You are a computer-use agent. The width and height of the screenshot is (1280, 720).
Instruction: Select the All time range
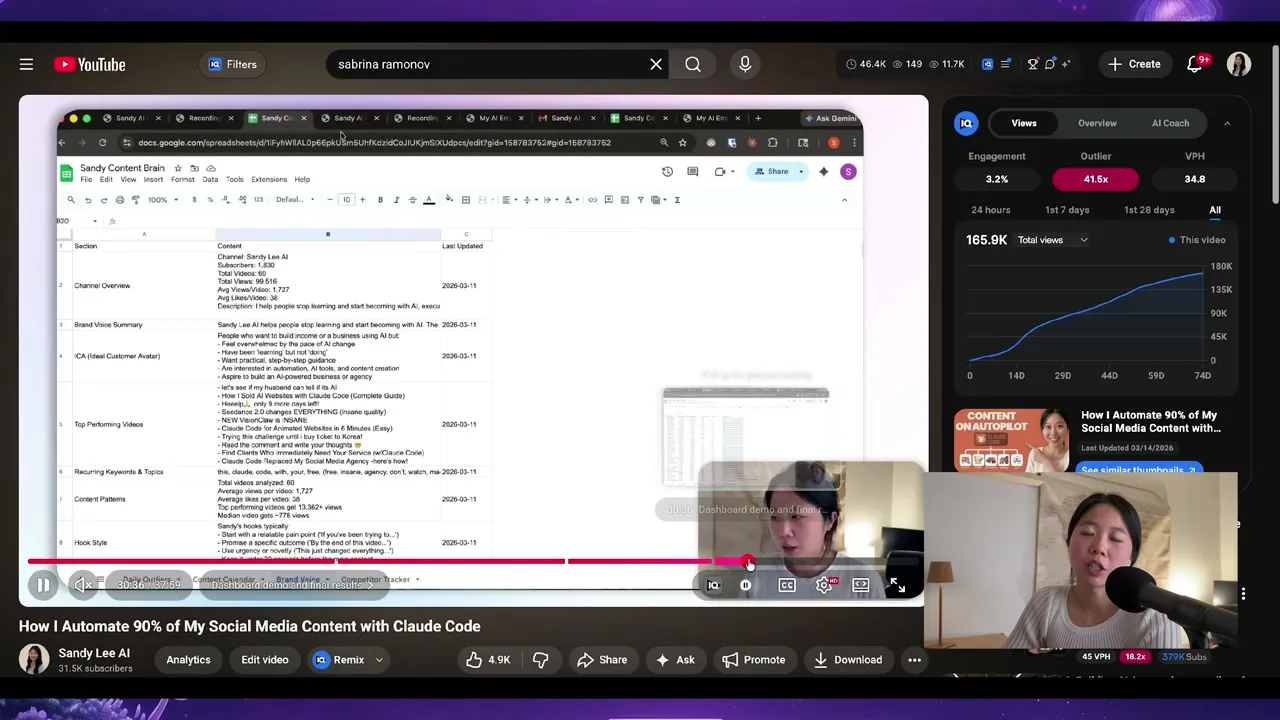tap(1215, 210)
